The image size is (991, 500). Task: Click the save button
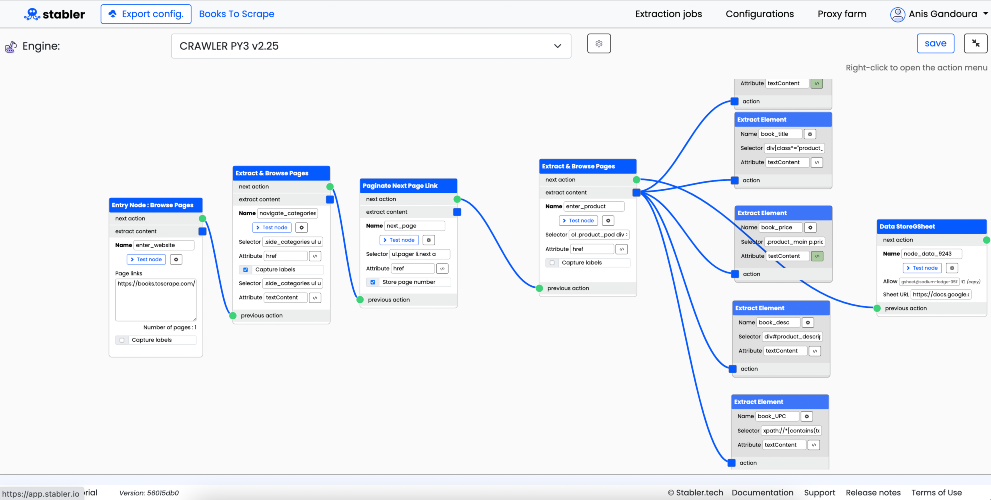935,43
